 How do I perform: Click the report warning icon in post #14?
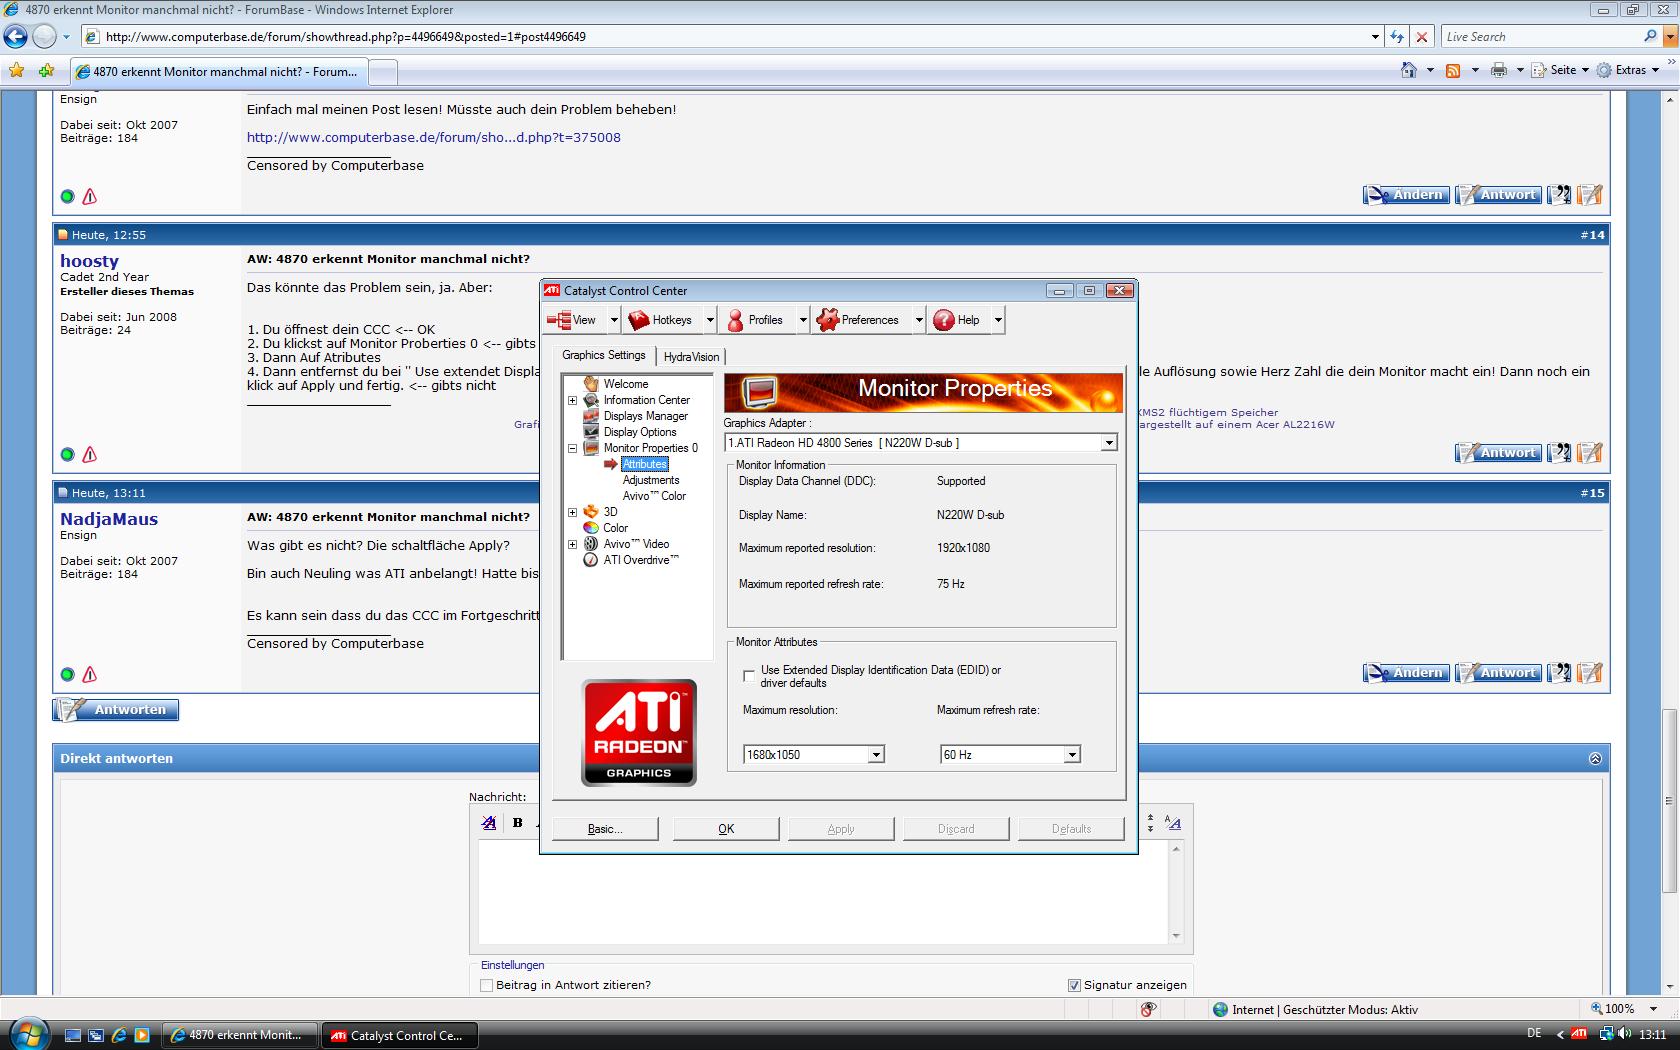pyautogui.click(x=90, y=455)
